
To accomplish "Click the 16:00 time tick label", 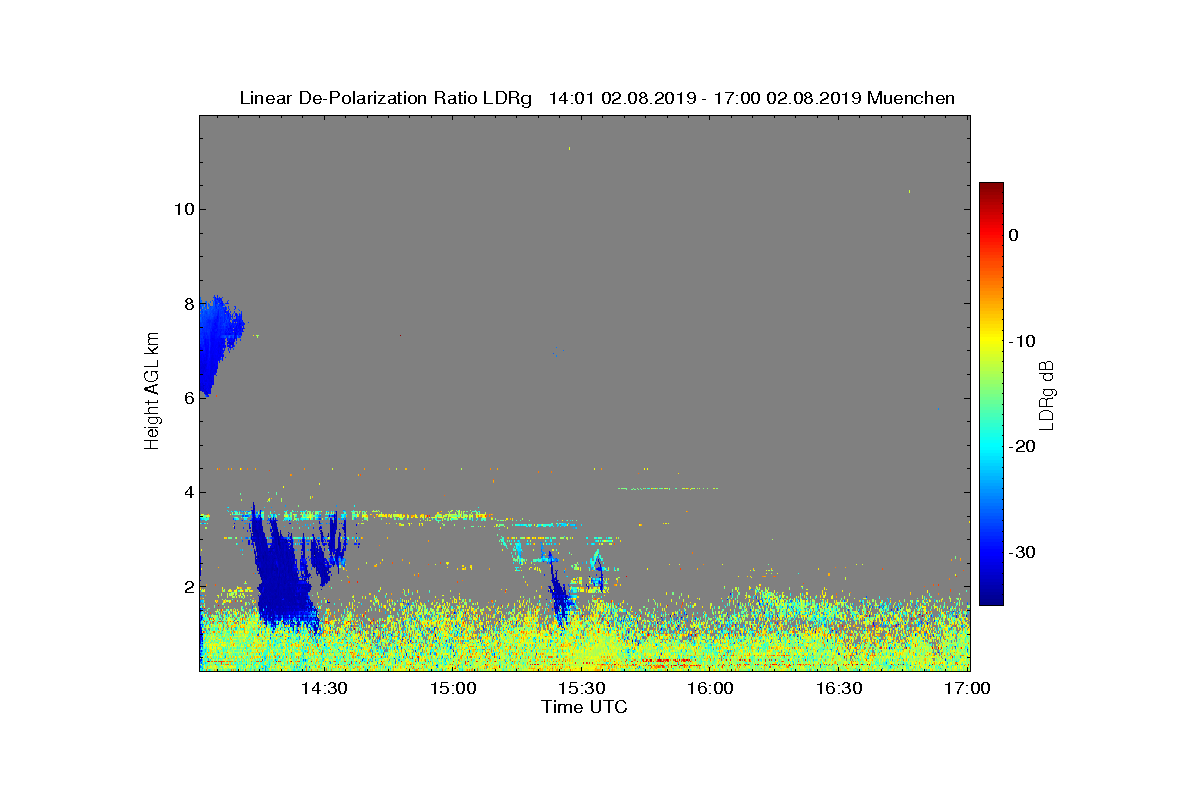I will 711,689.
